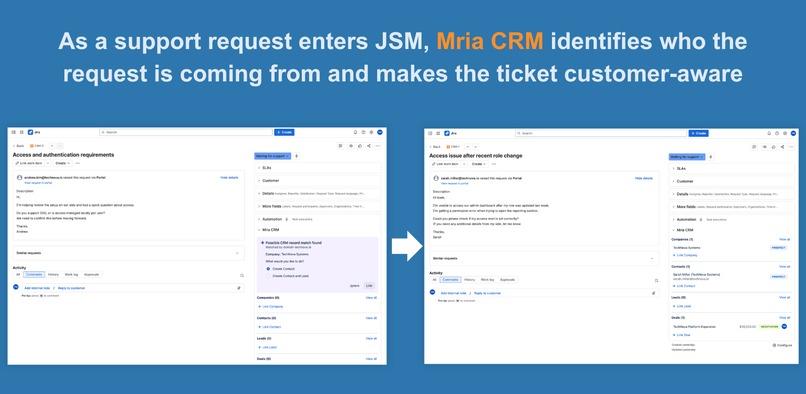Screen dimensions: 806x394
Task: Select Create Contact radio option
Action: click(268, 268)
